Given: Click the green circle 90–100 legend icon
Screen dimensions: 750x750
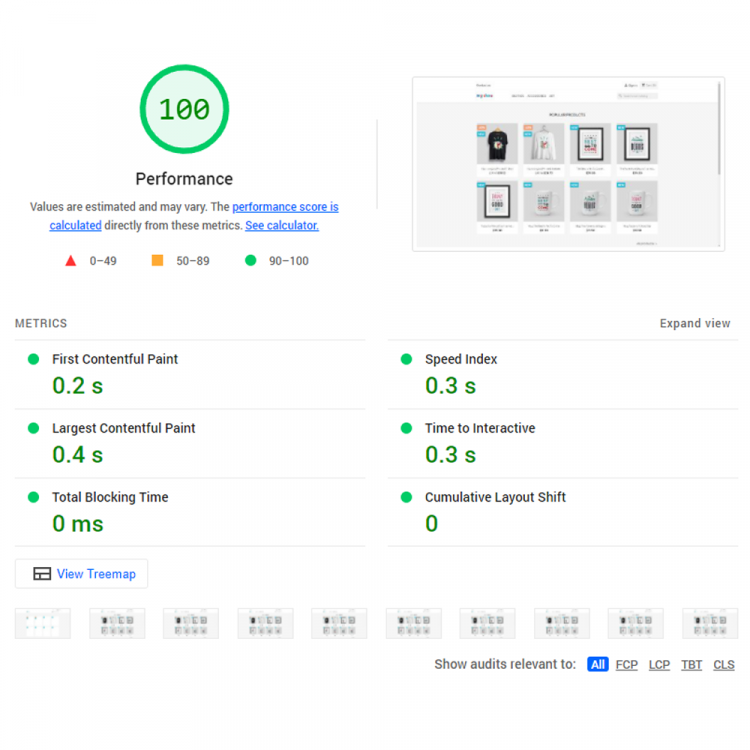Looking at the screenshot, I should point(251,260).
